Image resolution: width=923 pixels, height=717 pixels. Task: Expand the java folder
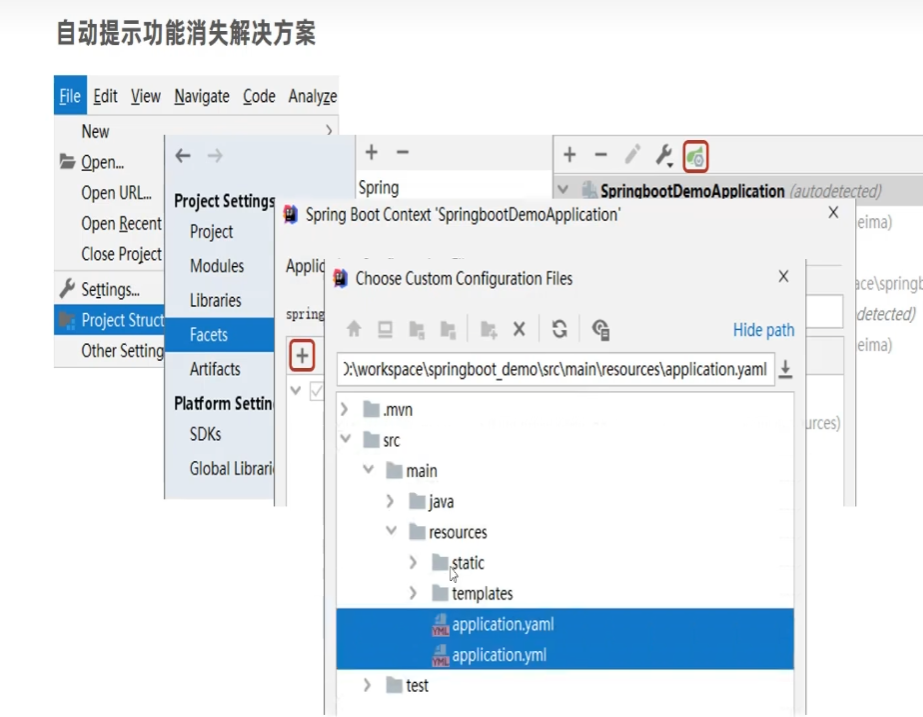click(x=390, y=501)
